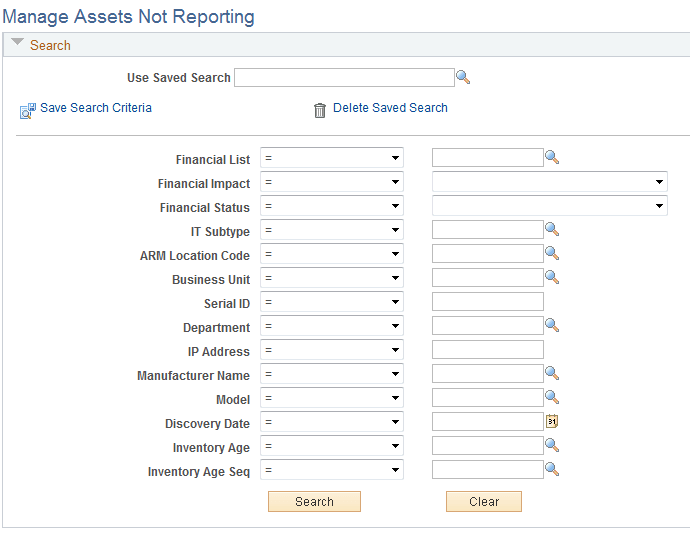690x539 pixels.
Task: Collapse the Search section triangle
Action: point(18,42)
